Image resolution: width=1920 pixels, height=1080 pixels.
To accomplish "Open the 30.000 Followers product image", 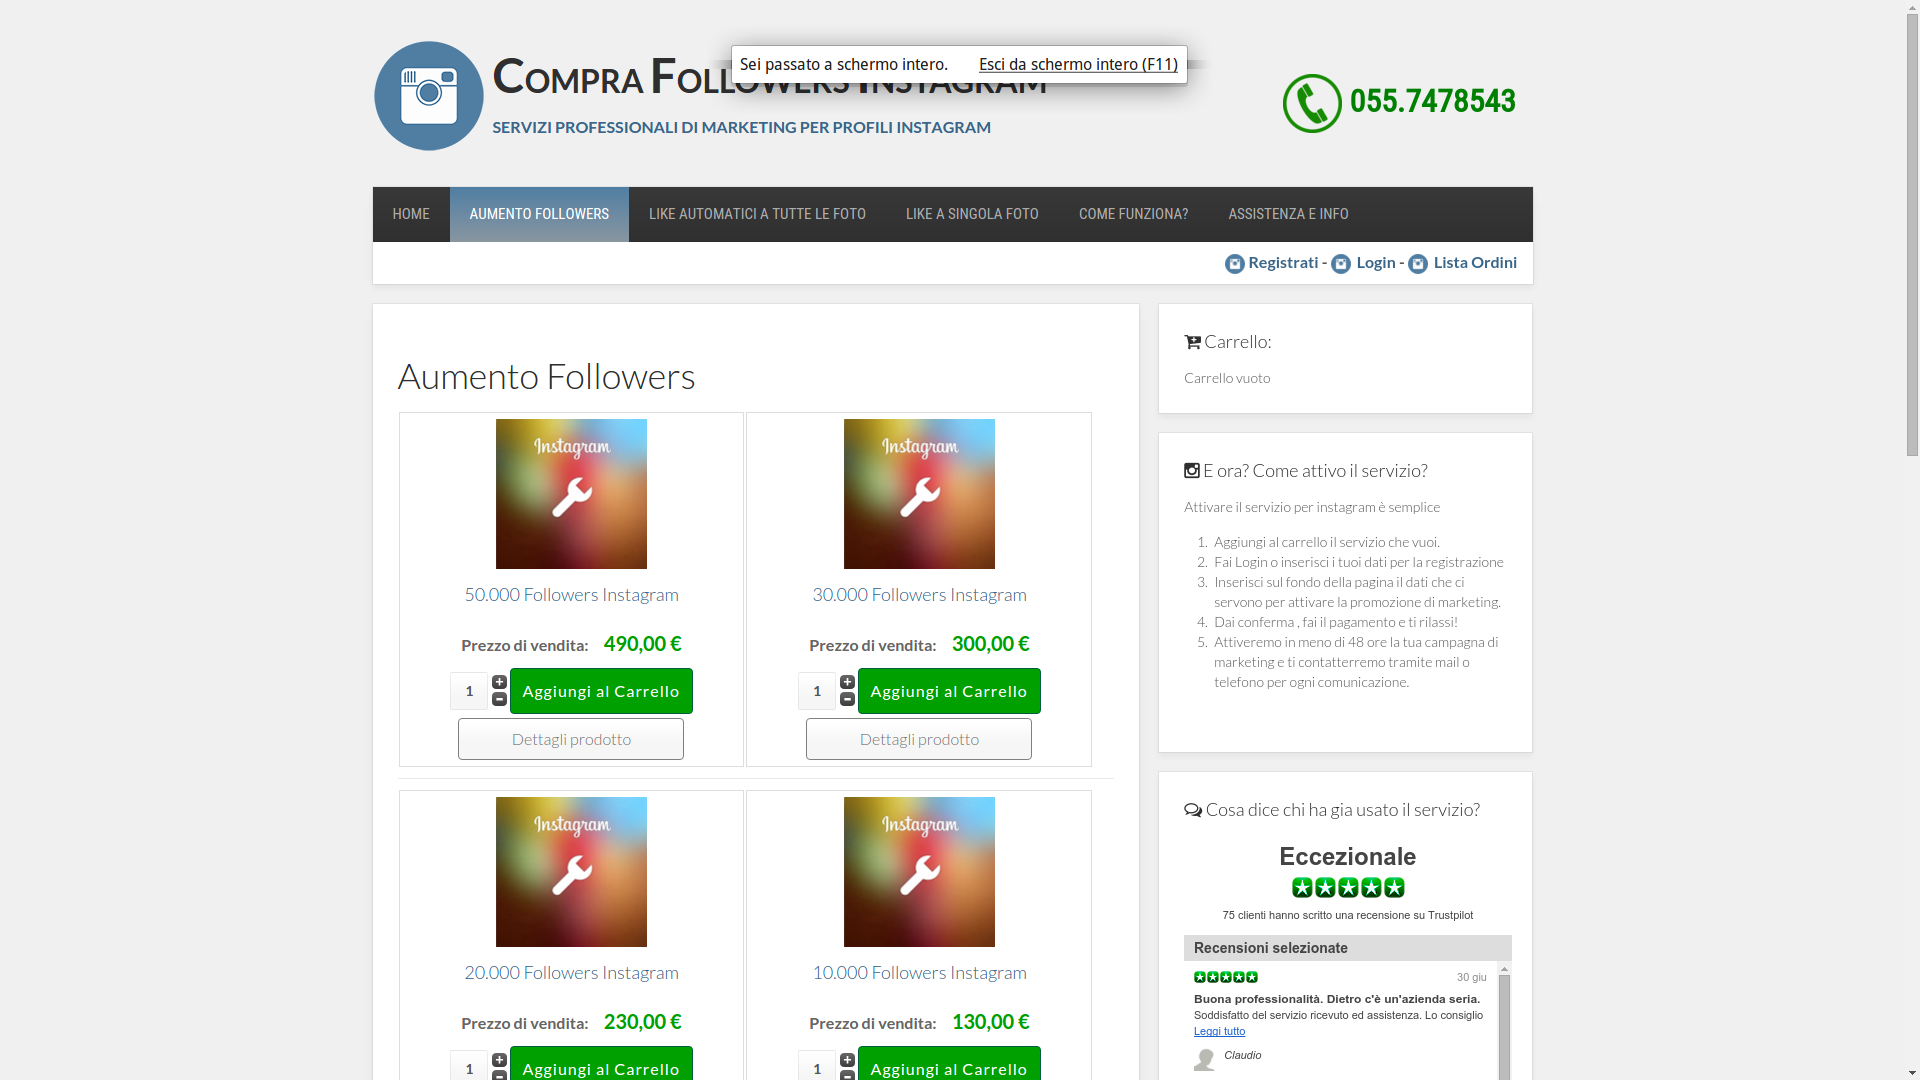I will 919,494.
